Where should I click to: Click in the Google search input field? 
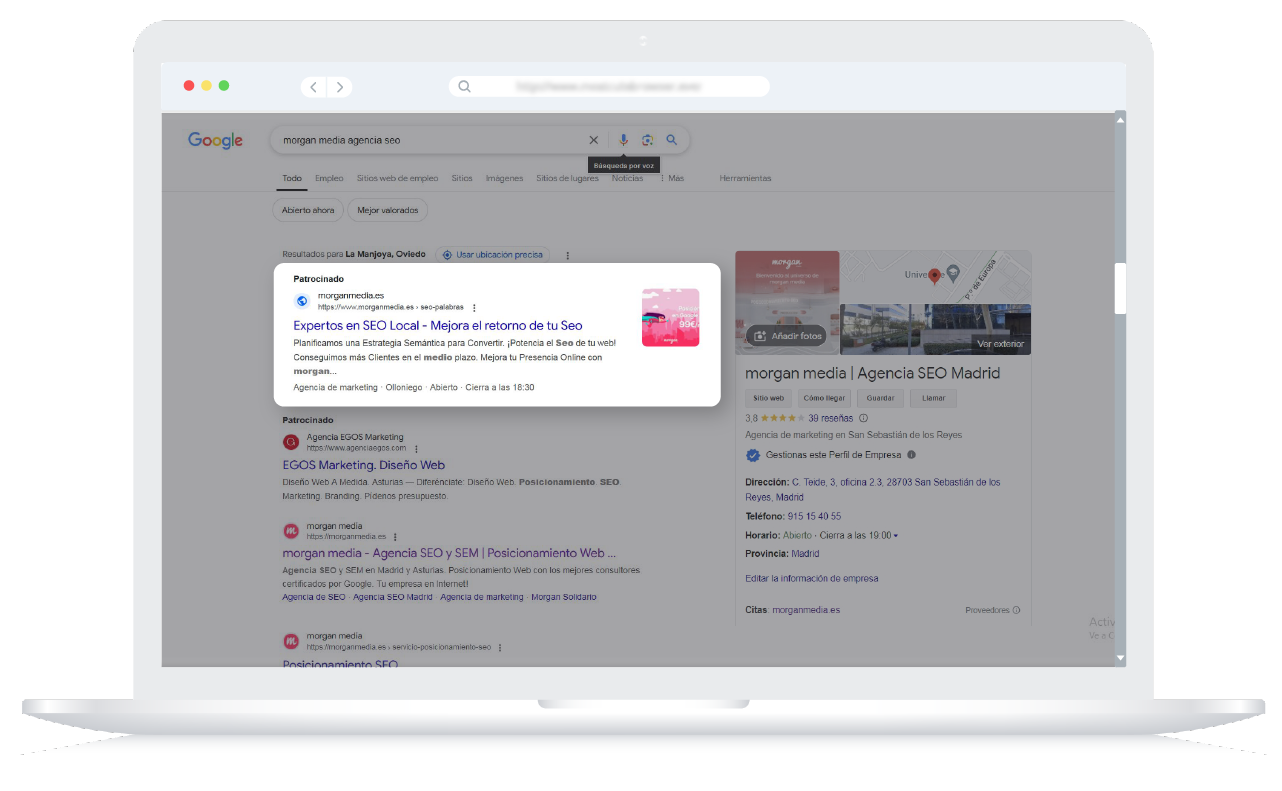tap(430, 140)
